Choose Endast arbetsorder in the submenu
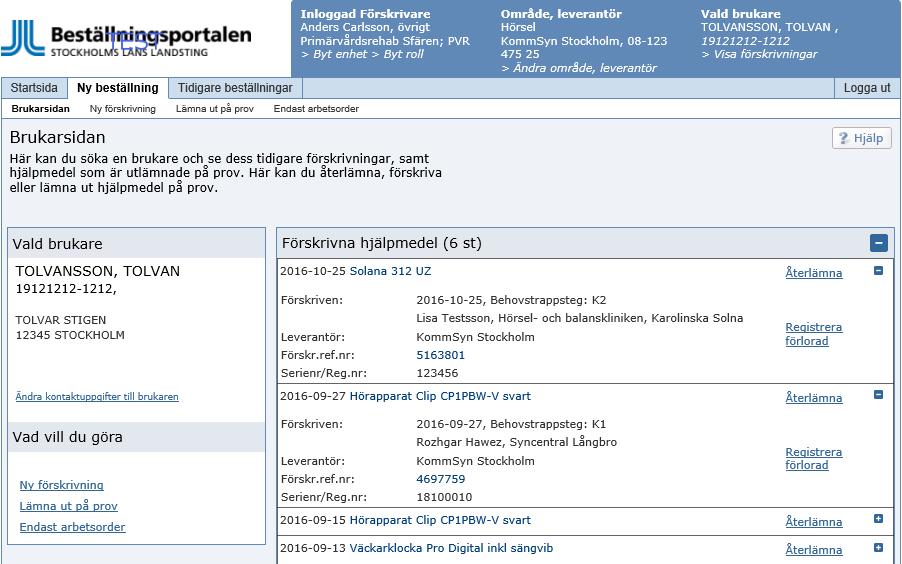This screenshot has height=564, width=902. [x=316, y=109]
